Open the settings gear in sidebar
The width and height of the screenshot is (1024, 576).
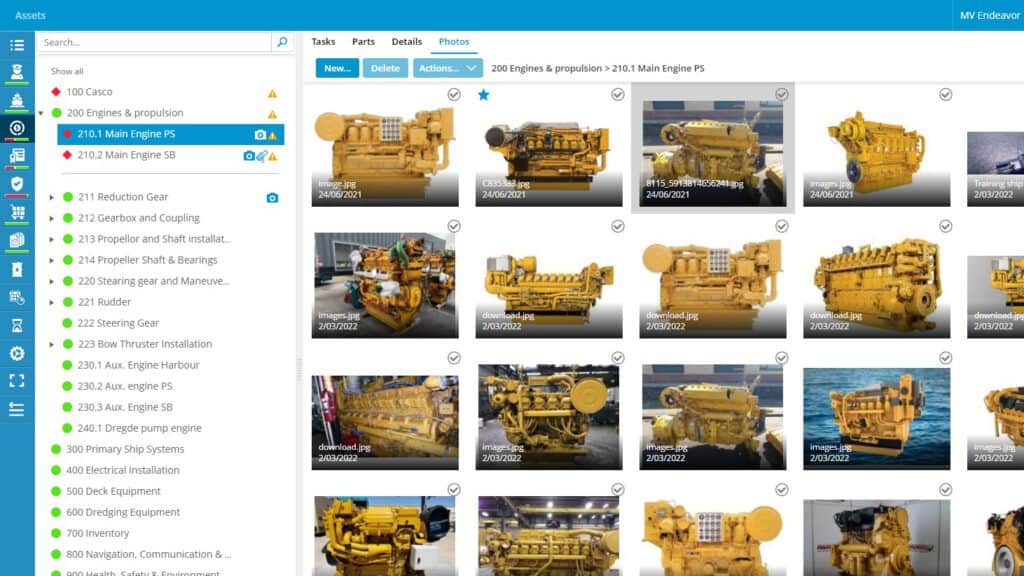click(x=16, y=353)
